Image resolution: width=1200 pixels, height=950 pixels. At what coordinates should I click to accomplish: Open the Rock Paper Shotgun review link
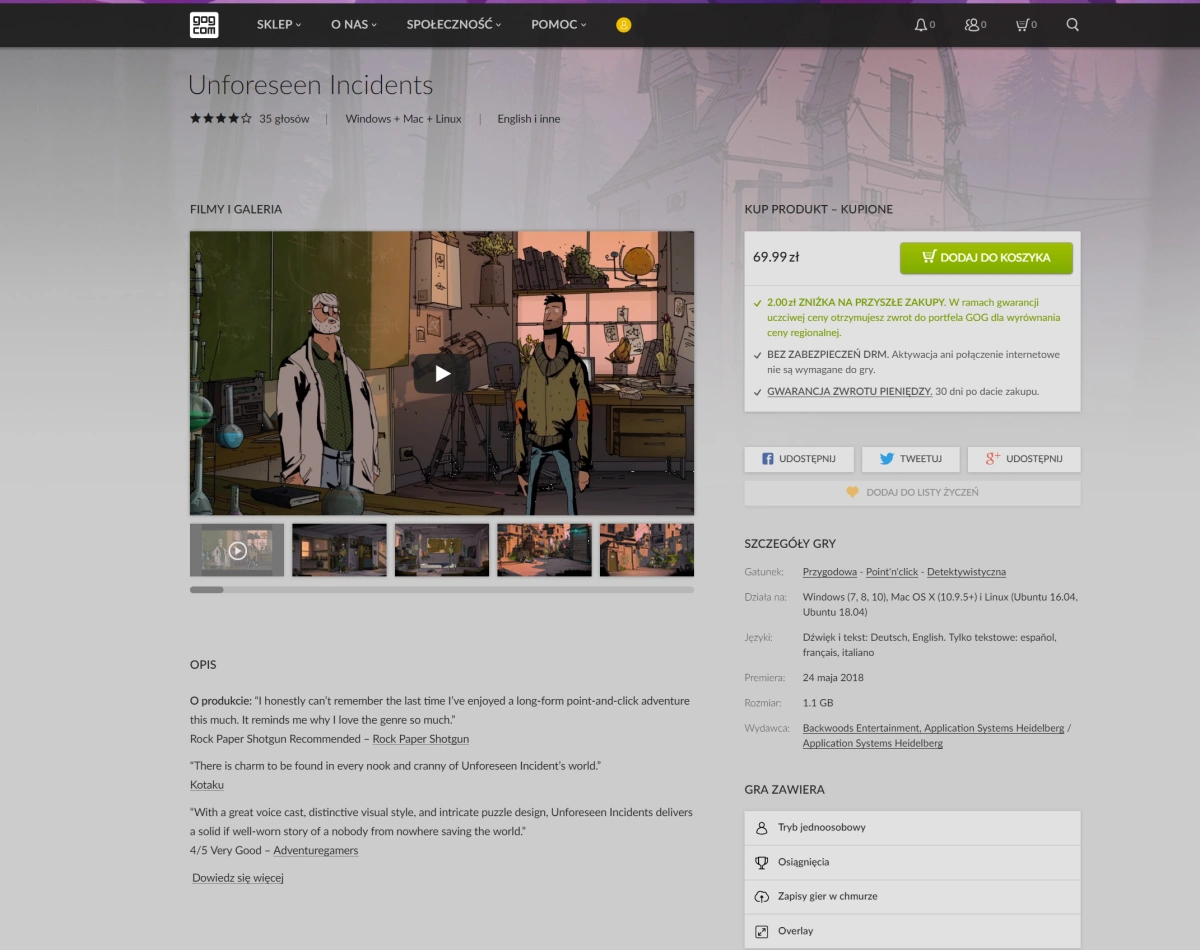click(421, 739)
